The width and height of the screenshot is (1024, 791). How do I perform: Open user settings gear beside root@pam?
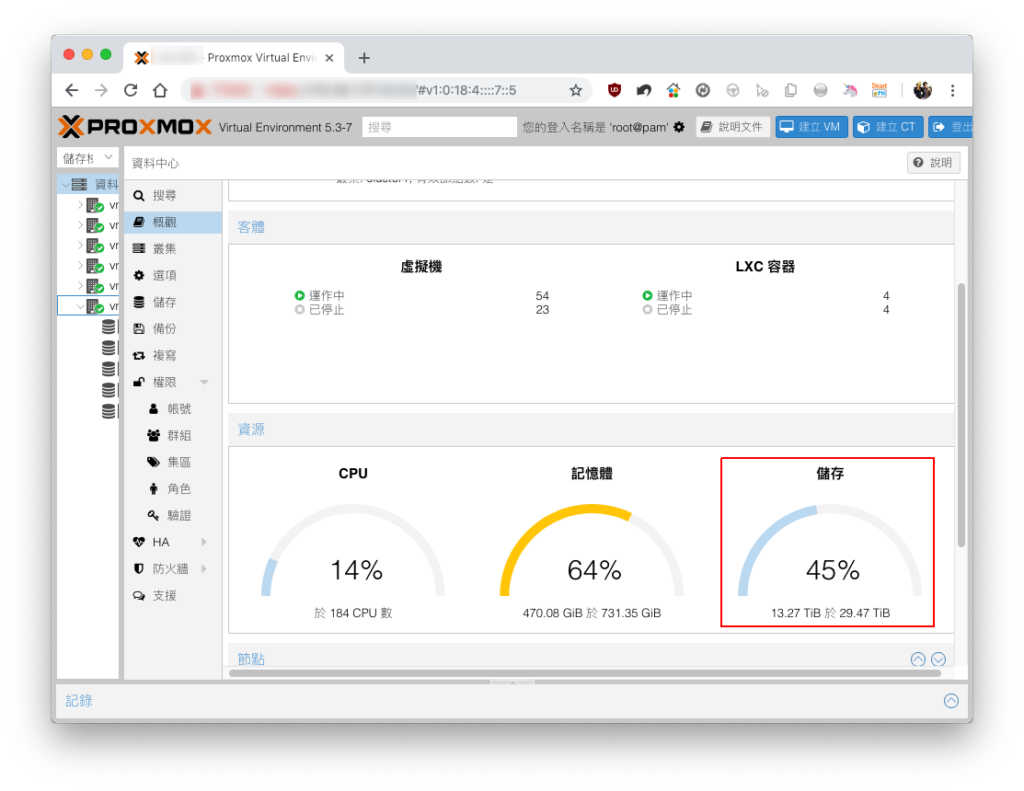(x=679, y=127)
